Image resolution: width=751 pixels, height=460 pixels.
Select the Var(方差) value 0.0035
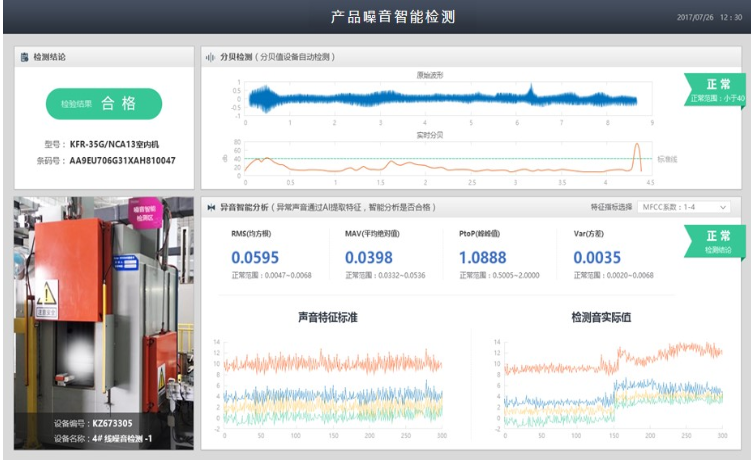coord(597,258)
